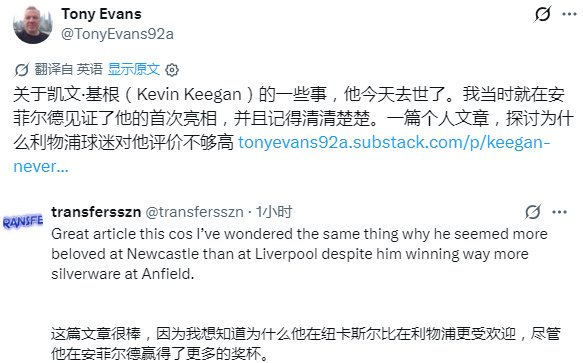Click the translate icon beside 翻译自 英语
583x363 pixels.
tap(22, 70)
